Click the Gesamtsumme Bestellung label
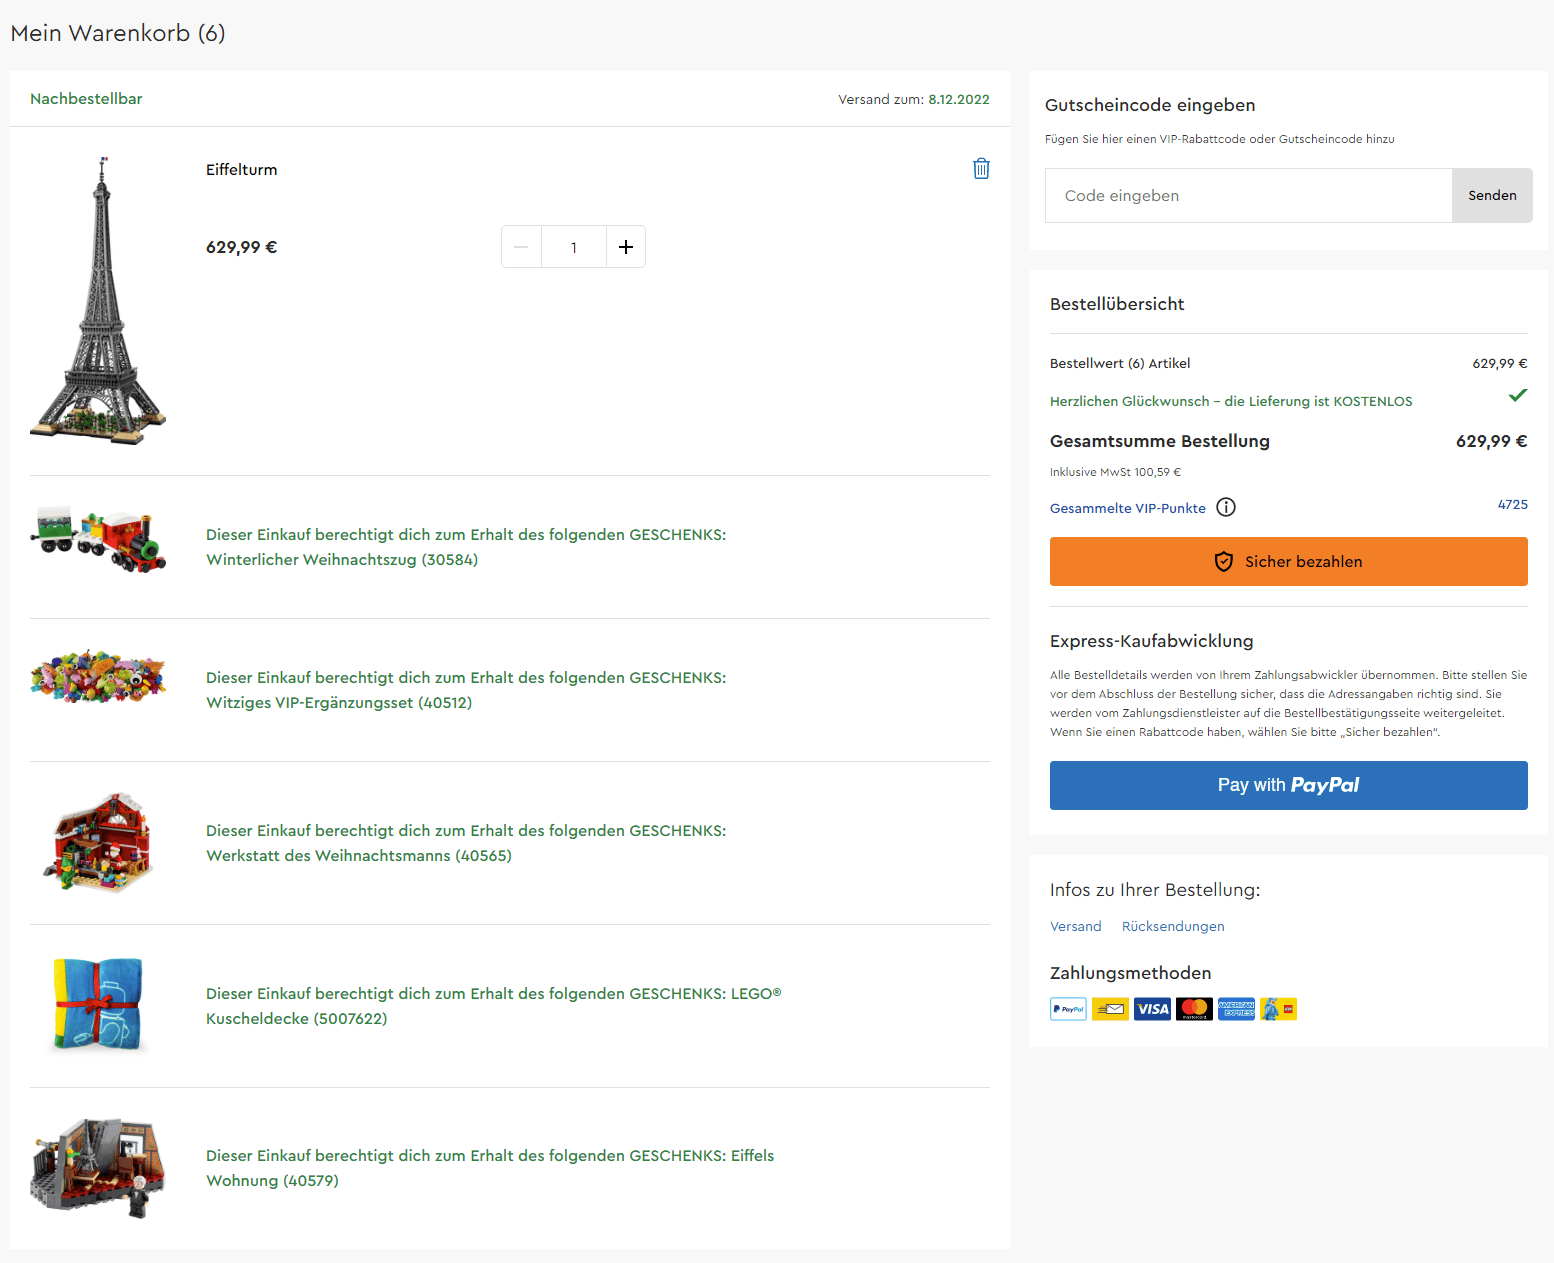 click(1160, 441)
